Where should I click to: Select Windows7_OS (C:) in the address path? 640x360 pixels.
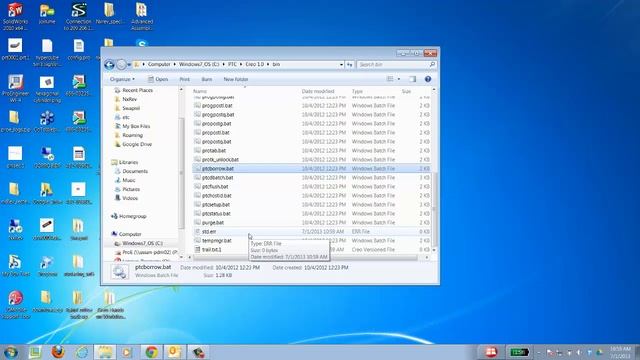pyautogui.click(x=199, y=64)
